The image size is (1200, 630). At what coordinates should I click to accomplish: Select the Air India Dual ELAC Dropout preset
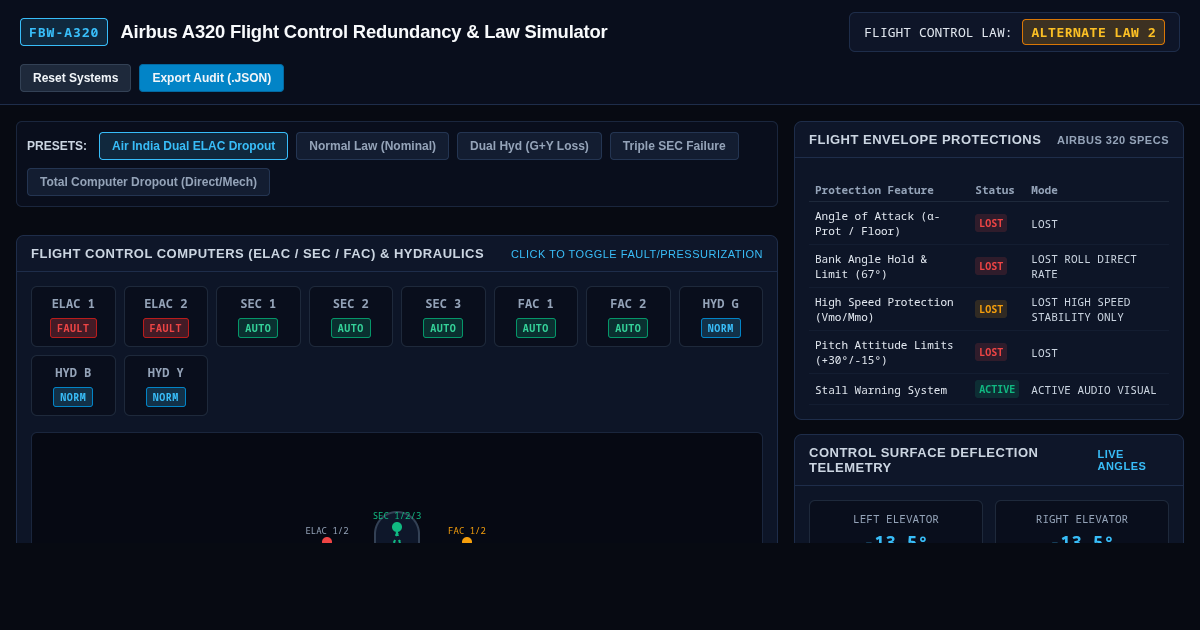click(193, 146)
